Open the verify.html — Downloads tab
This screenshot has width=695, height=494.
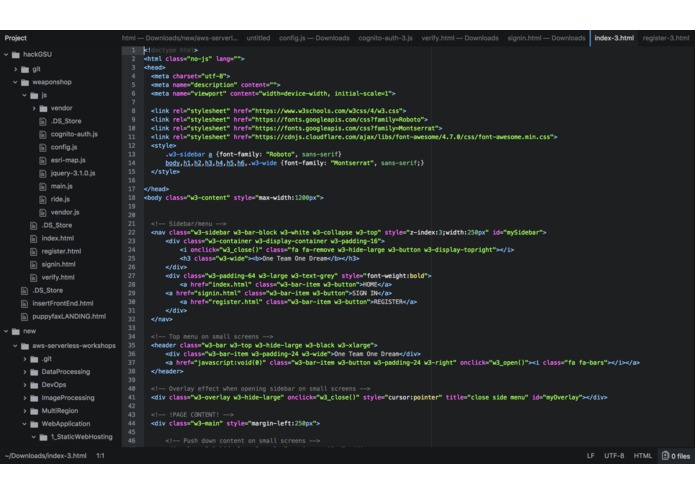click(460, 38)
